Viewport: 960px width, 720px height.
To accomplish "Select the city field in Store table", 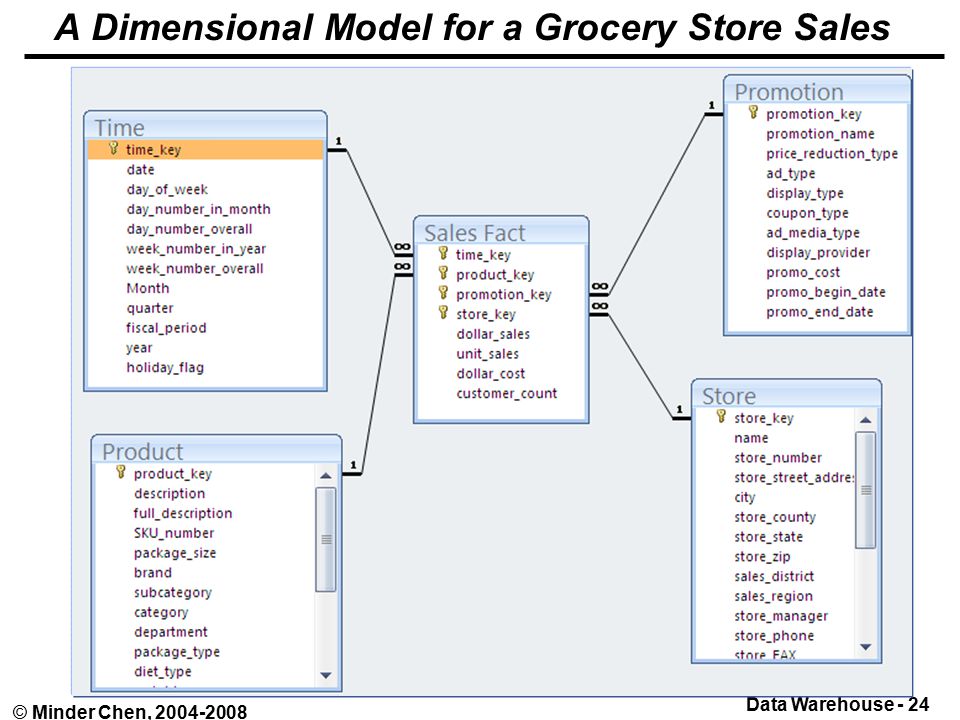I will [744, 497].
